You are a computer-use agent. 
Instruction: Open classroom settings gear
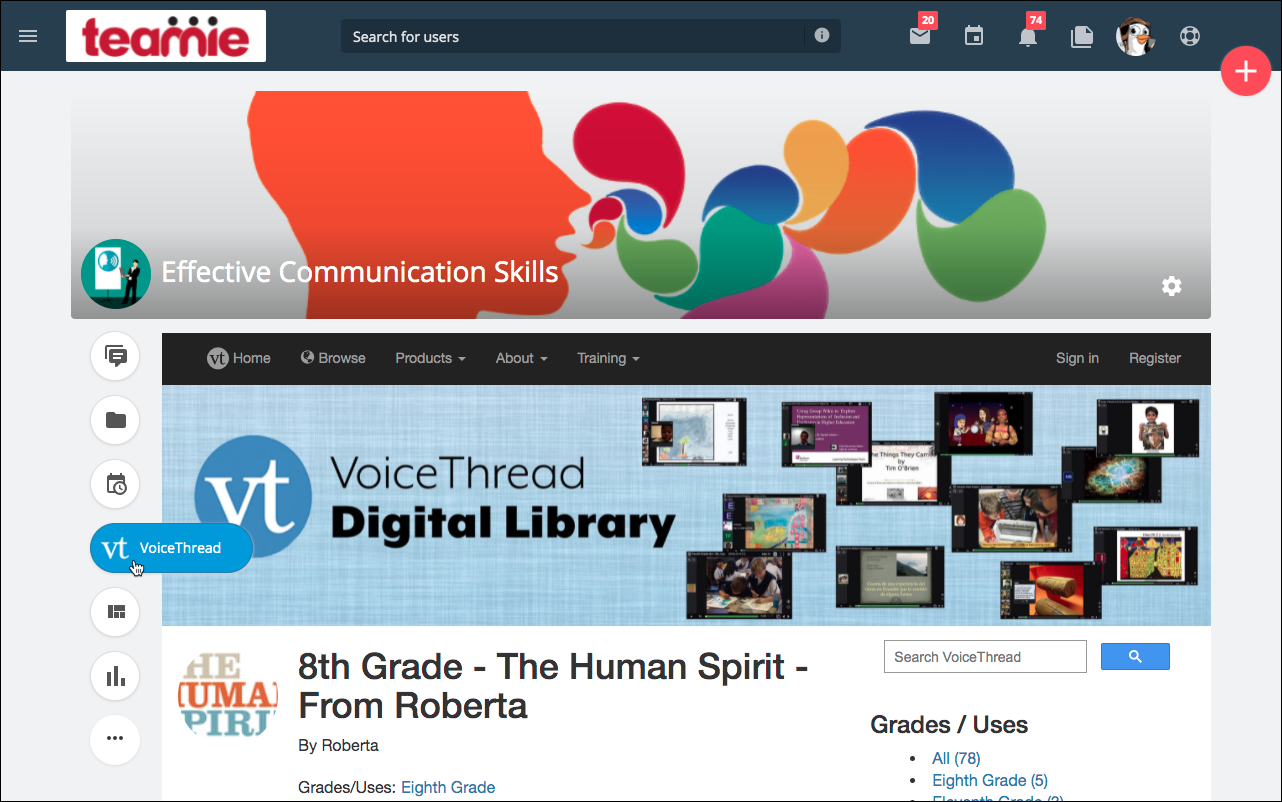(1172, 286)
